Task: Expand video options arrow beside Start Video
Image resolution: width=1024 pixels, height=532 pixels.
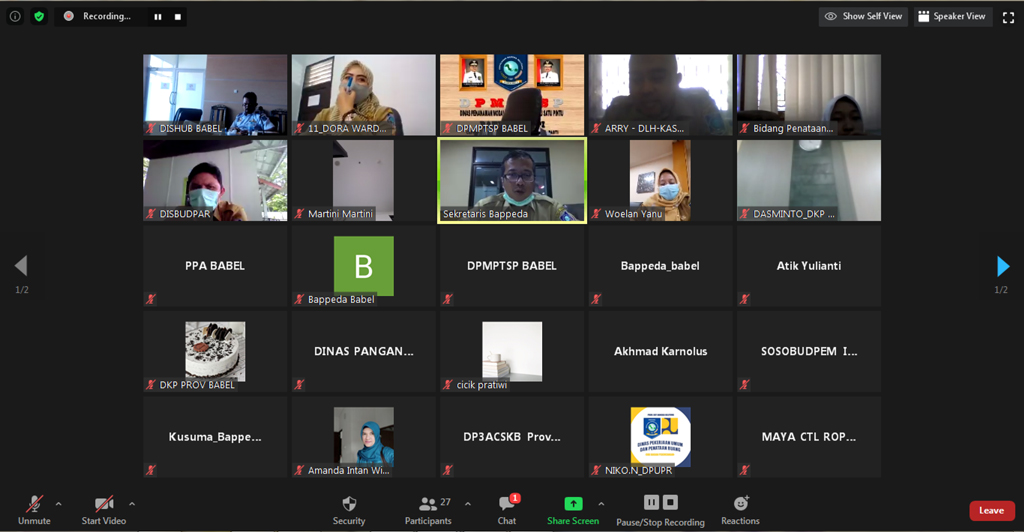Action: tap(132, 504)
